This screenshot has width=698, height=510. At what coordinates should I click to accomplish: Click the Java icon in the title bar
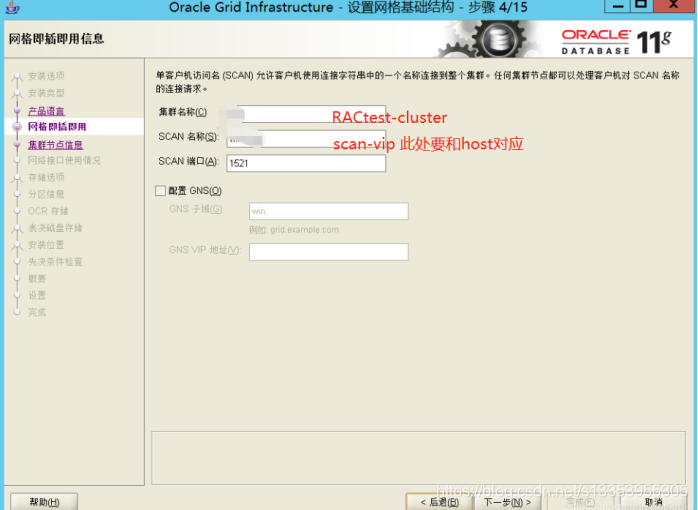[x=12, y=7]
